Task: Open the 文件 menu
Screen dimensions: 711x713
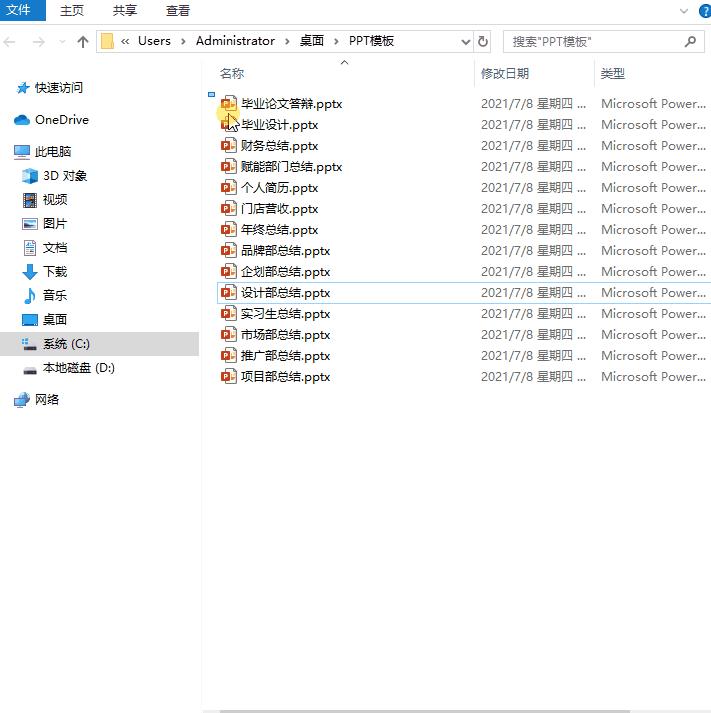Action: pyautogui.click(x=19, y=11)
